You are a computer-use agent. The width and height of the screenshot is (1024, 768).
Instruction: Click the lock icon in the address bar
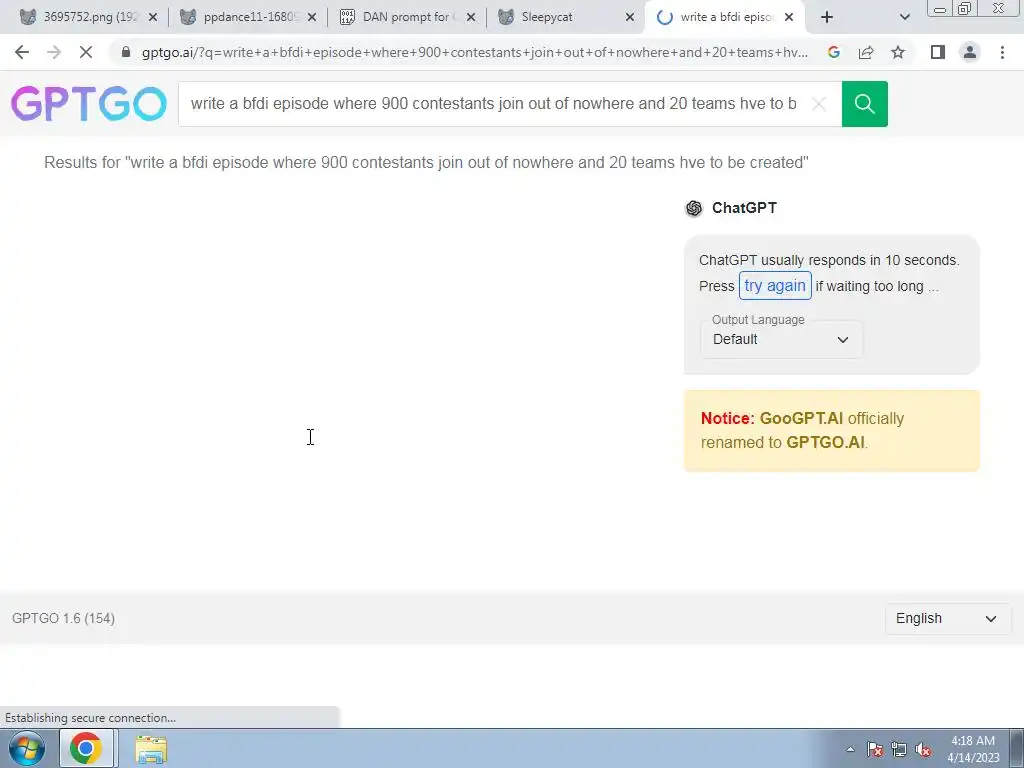click(x=126, y=52)
